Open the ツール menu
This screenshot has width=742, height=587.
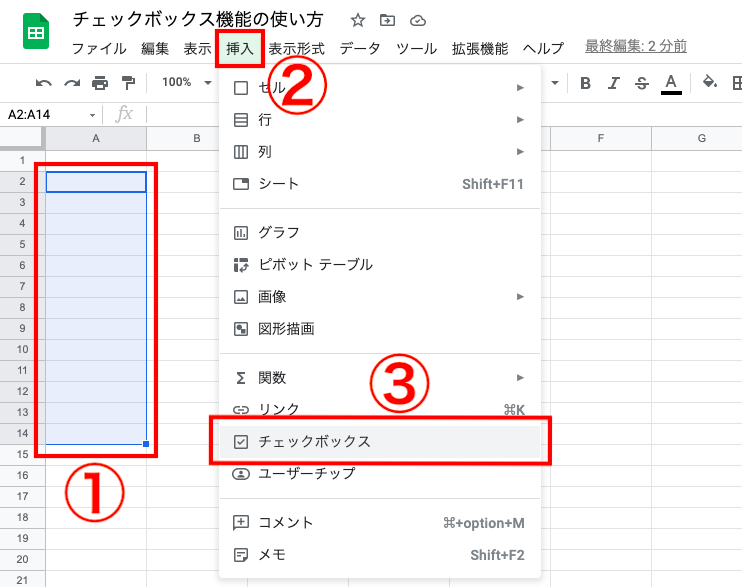[416, 48]
